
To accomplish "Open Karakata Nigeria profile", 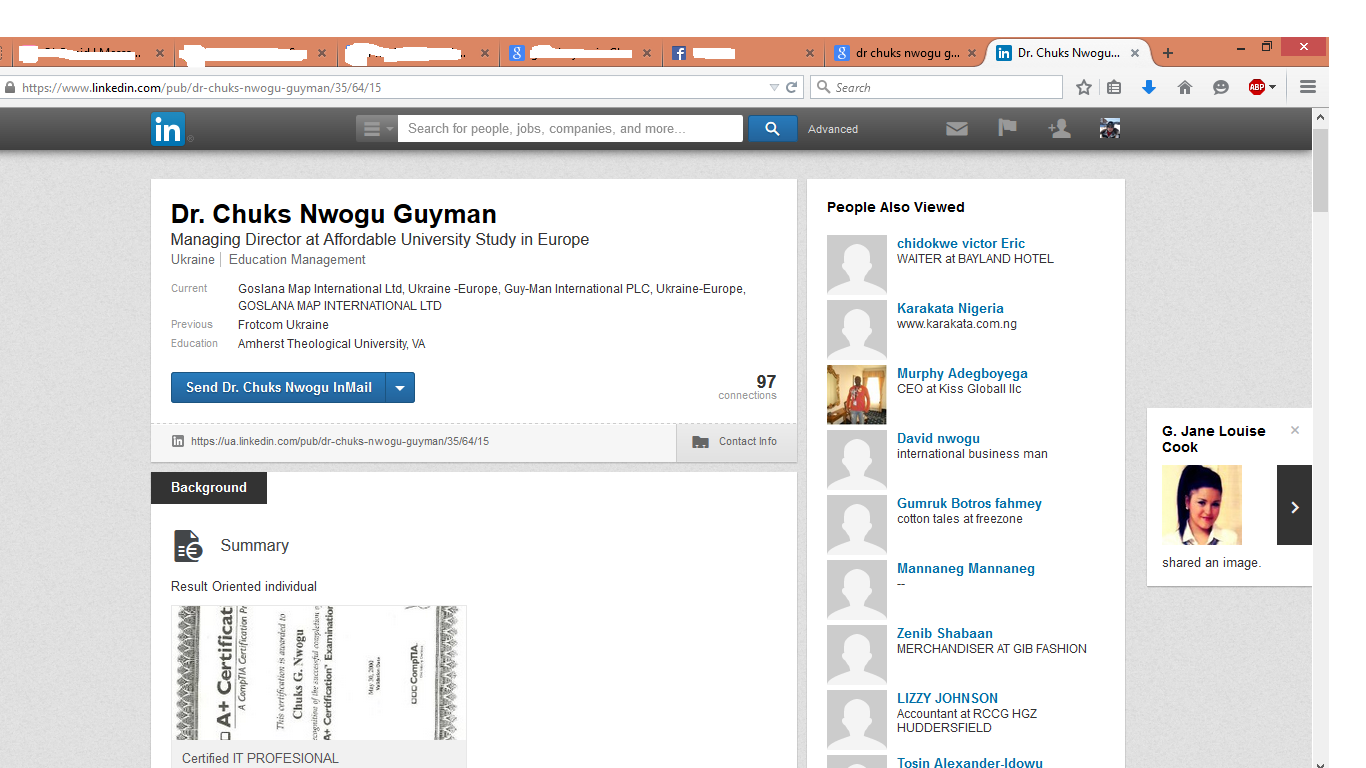I will coord(950,308).
